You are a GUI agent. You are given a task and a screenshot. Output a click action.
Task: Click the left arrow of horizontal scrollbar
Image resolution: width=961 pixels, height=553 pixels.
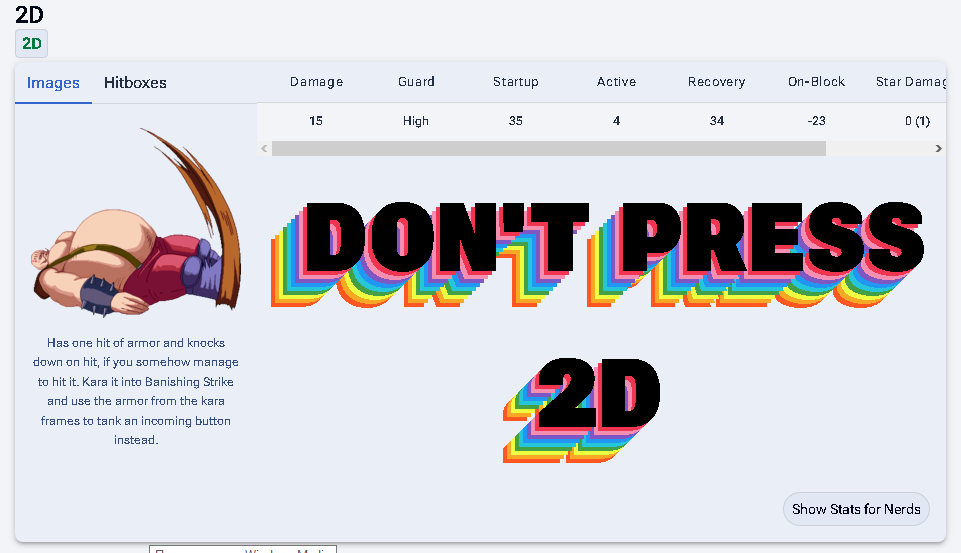click(264, 148)
